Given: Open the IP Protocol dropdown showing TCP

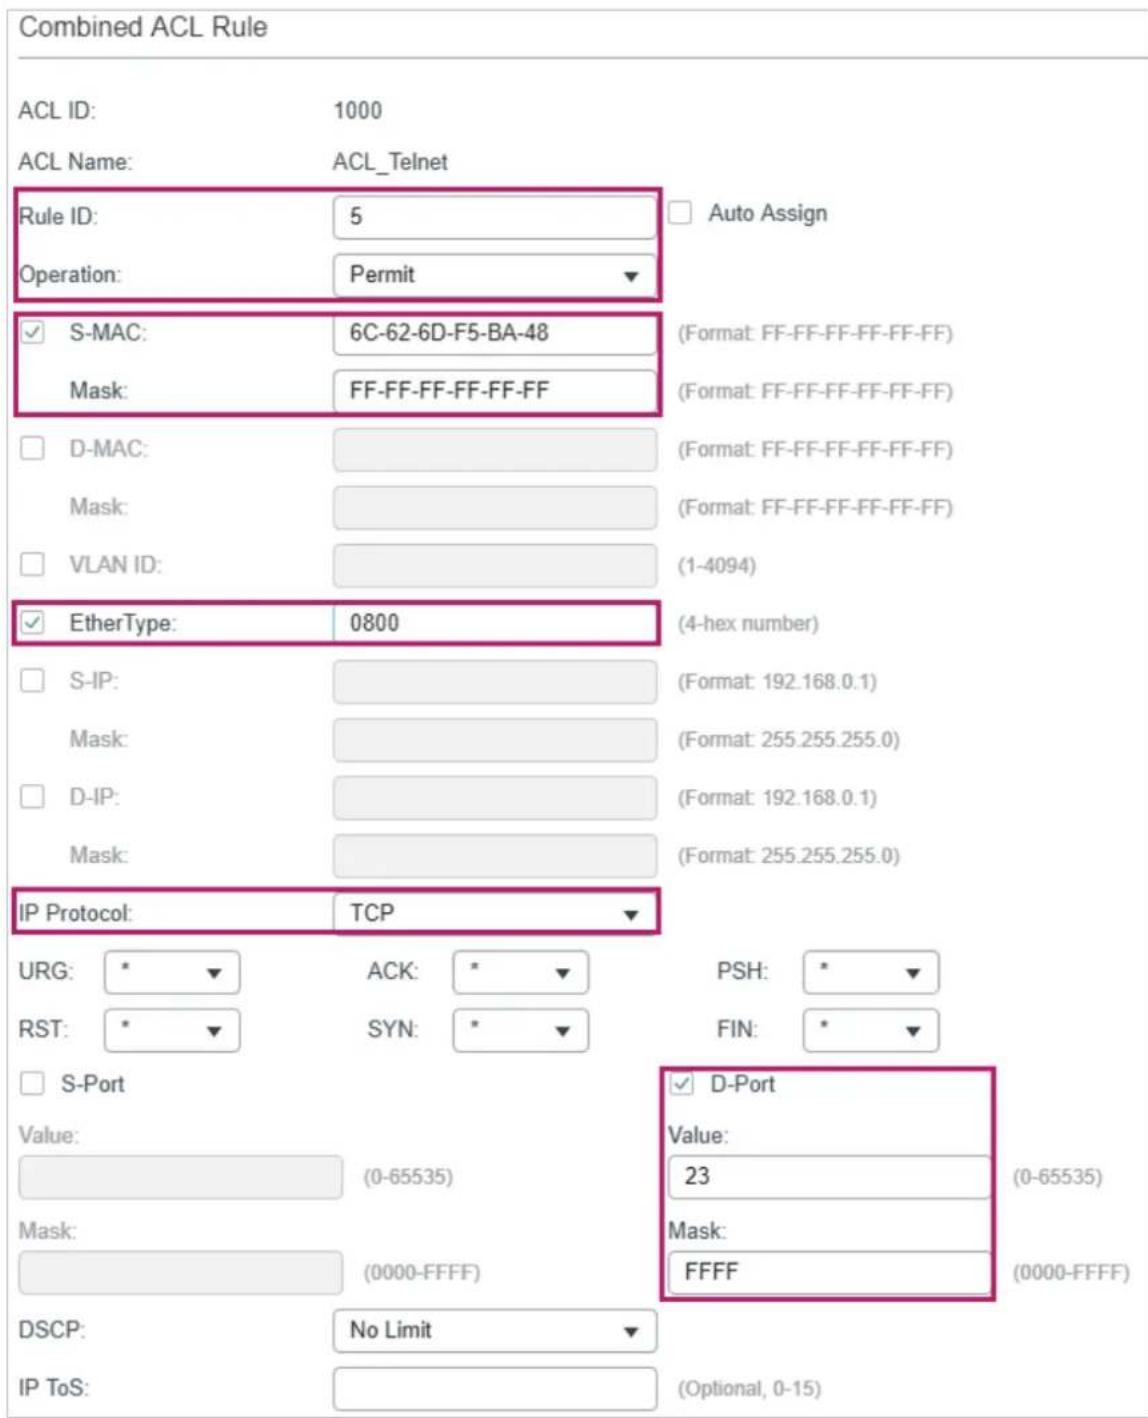Looking at the screenshot, I should [495, 913].
